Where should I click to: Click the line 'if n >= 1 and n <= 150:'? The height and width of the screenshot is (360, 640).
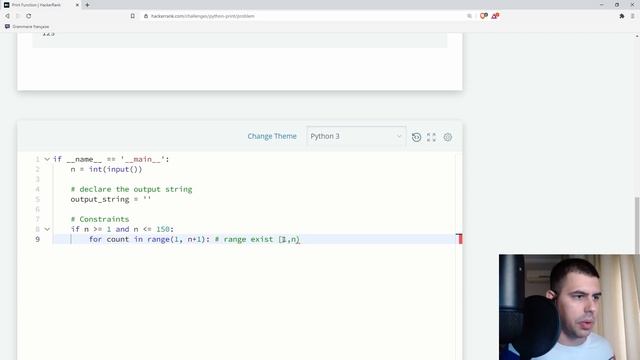coord(122,229)
